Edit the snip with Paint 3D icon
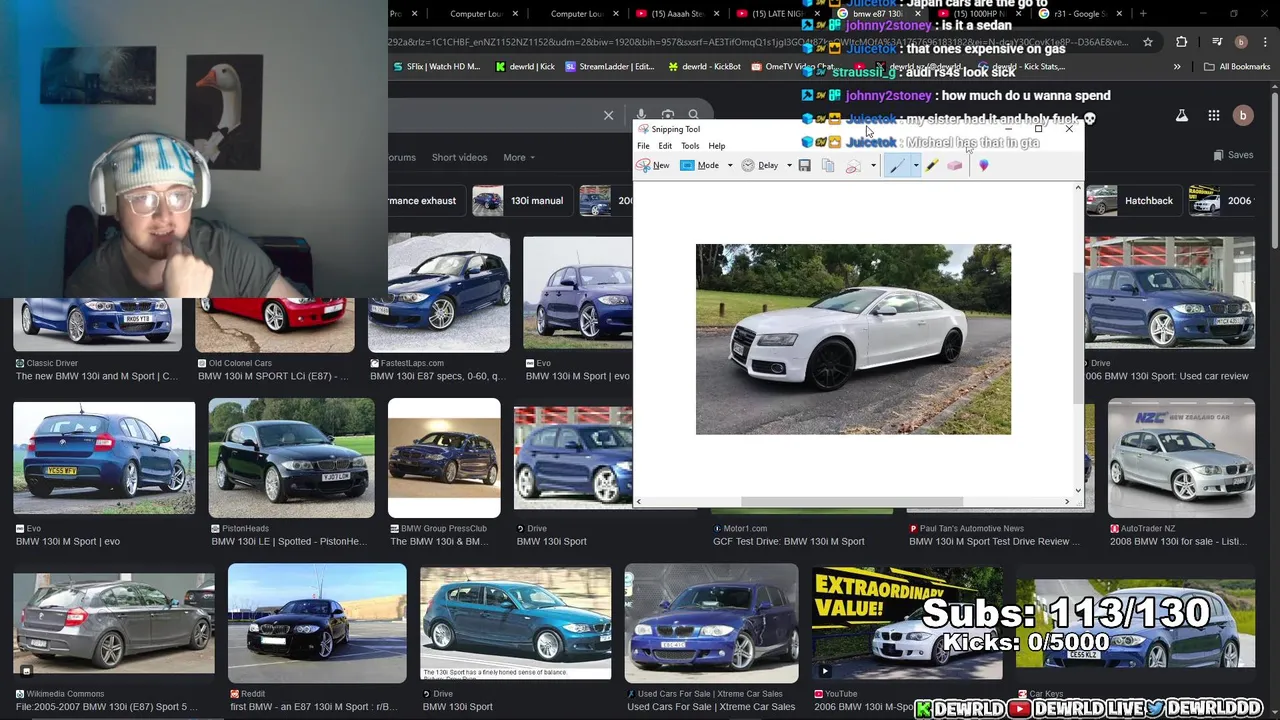Viewport: 1280px width, 720px height. tap(983, 165)
